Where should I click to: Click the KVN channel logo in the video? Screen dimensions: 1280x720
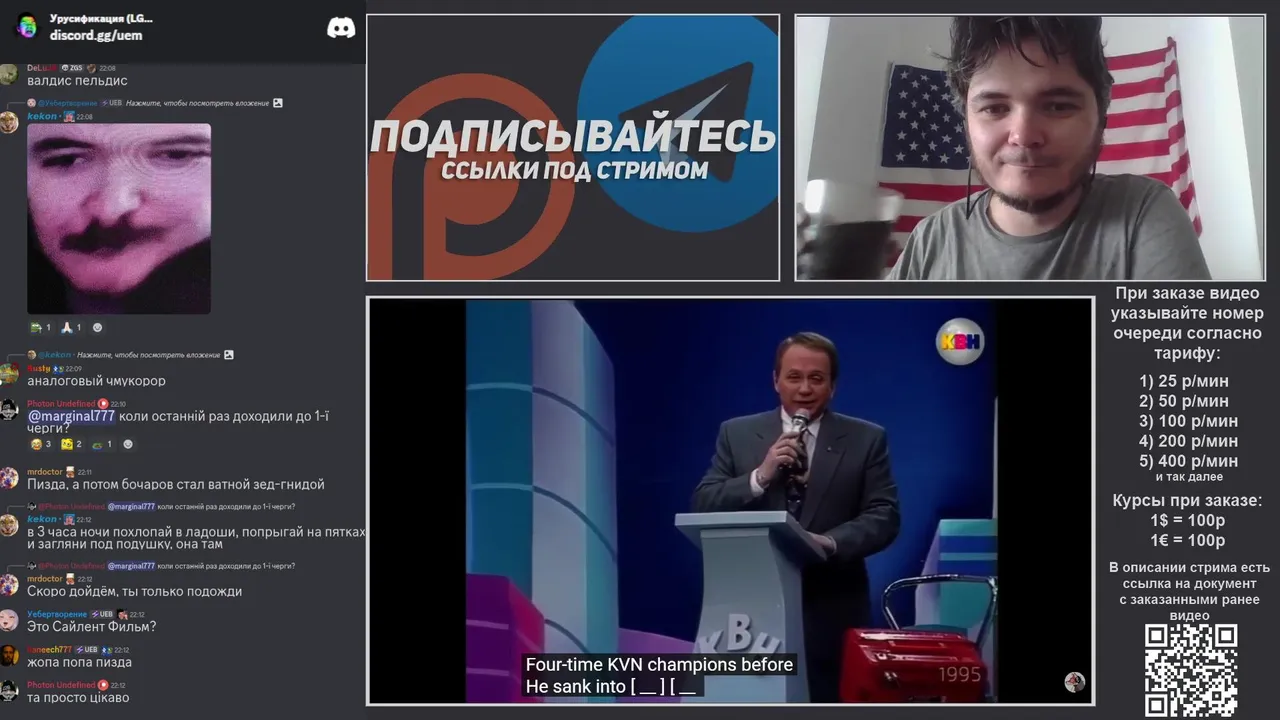pos(960,341)
